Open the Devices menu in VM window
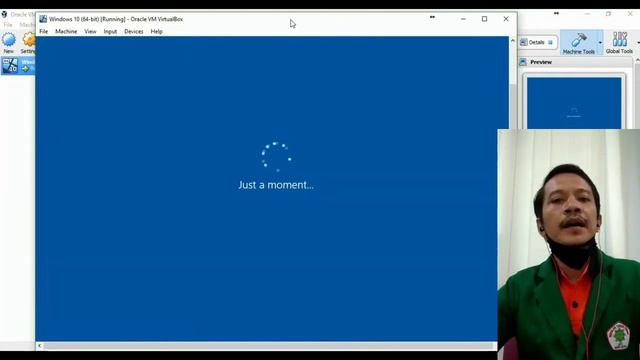The image size is (640, 360). coord(133,31)
